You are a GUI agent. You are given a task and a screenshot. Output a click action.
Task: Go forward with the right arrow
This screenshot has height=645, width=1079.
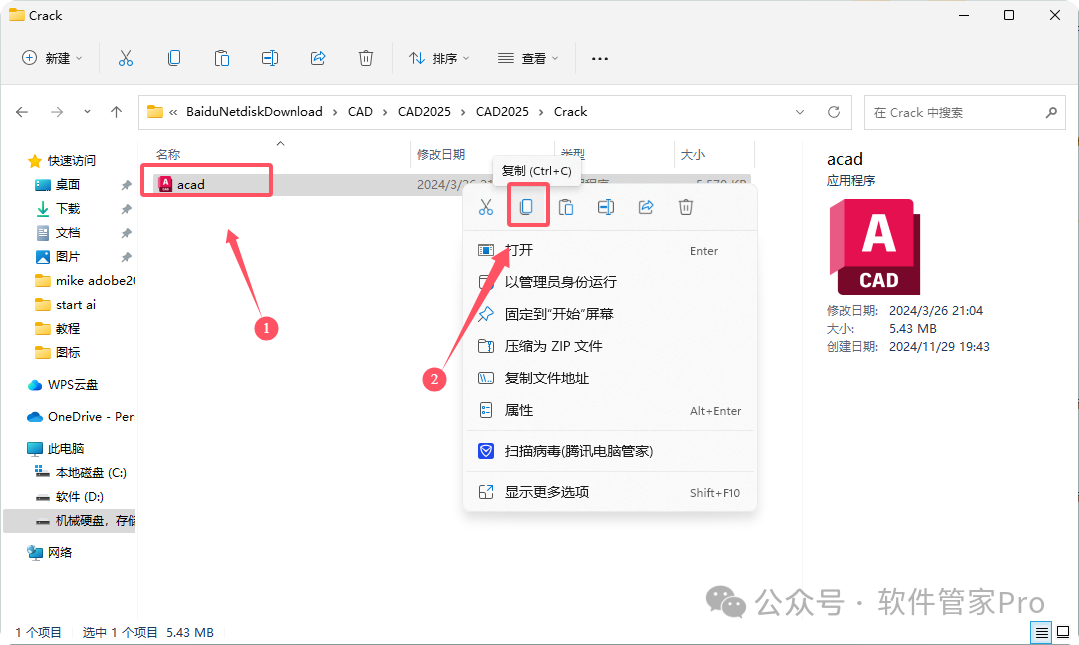click(57, 112)
